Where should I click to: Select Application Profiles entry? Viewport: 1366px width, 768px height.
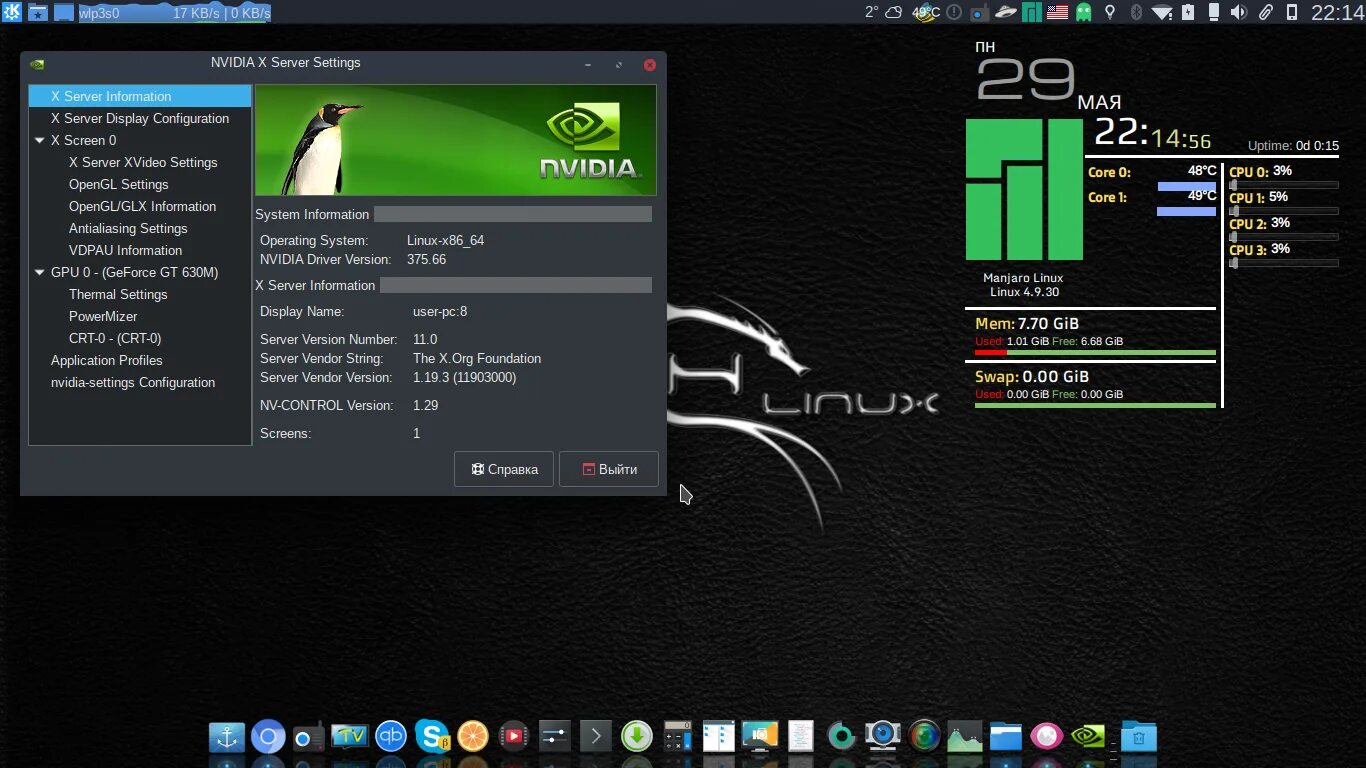pos(107,360)
